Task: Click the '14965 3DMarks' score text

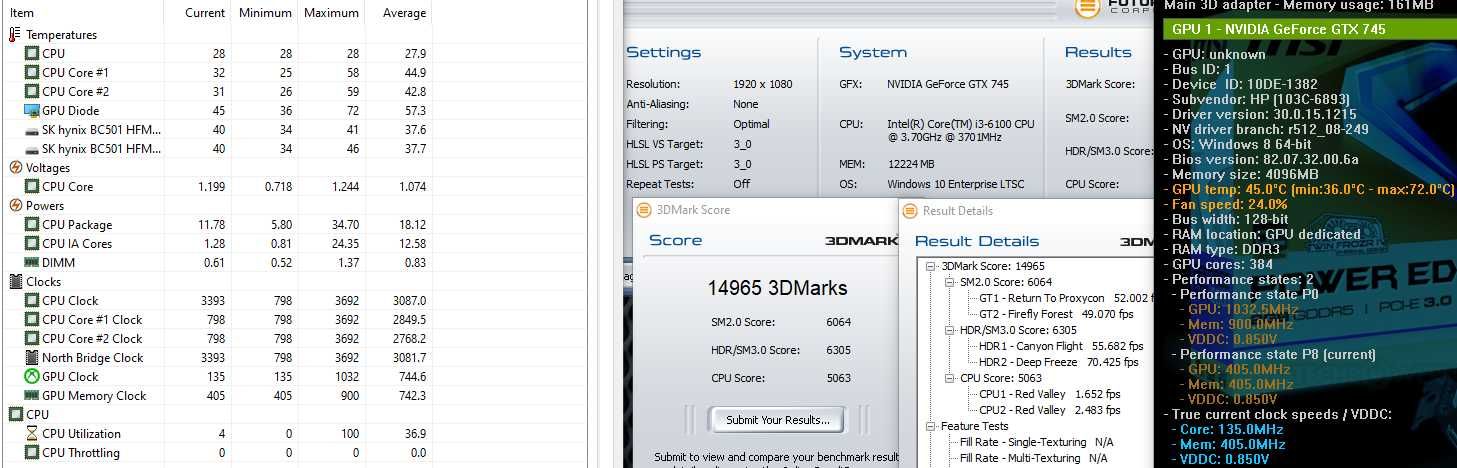Action: [x=777, y=288]
